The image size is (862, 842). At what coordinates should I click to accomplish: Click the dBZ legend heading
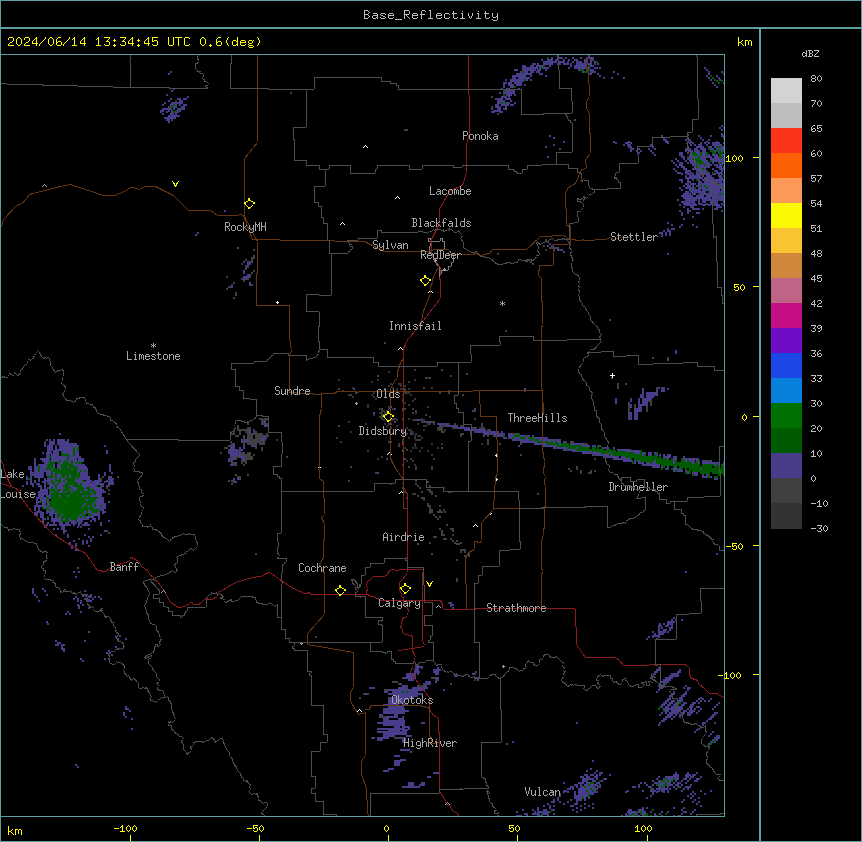coord(810,53)
